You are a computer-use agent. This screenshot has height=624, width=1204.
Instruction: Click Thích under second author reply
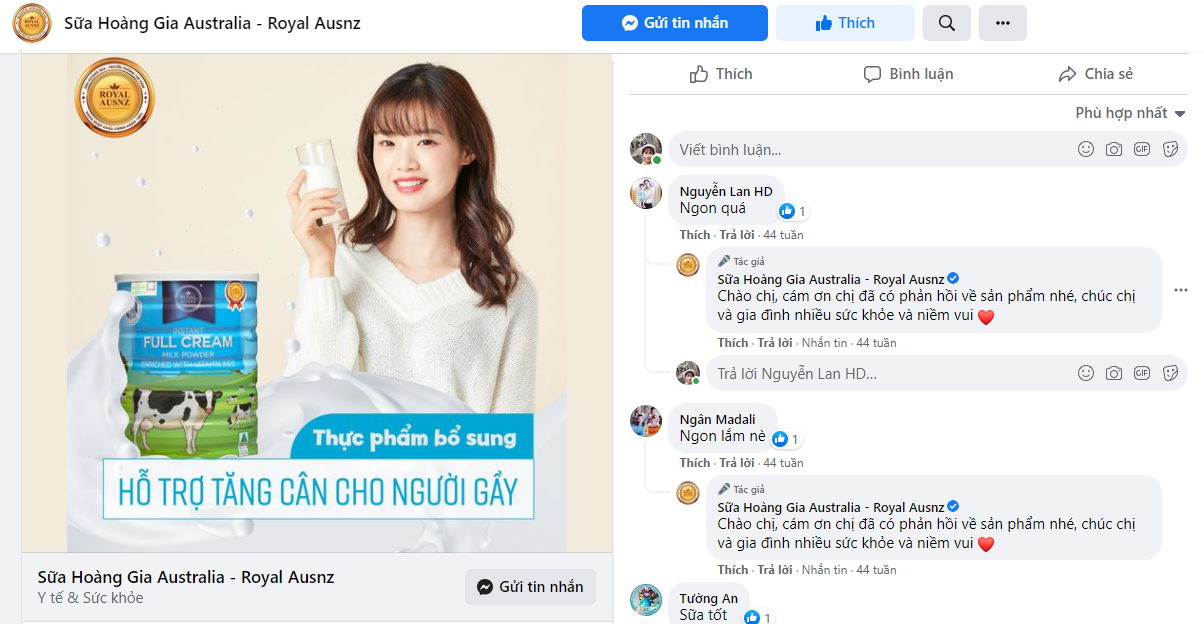733,570
